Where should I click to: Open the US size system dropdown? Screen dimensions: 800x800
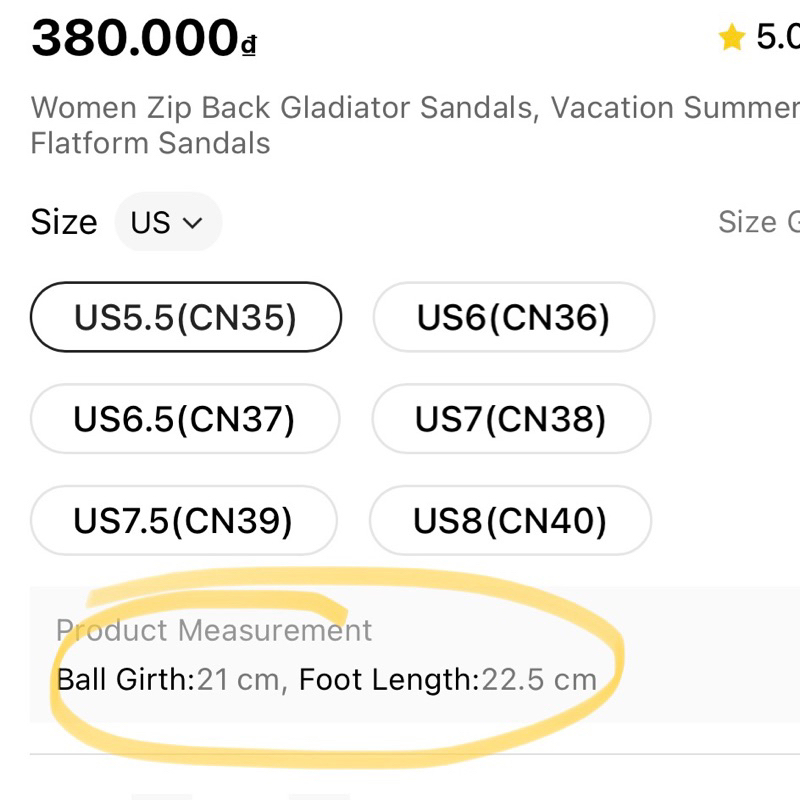click(x=167, y=222)
